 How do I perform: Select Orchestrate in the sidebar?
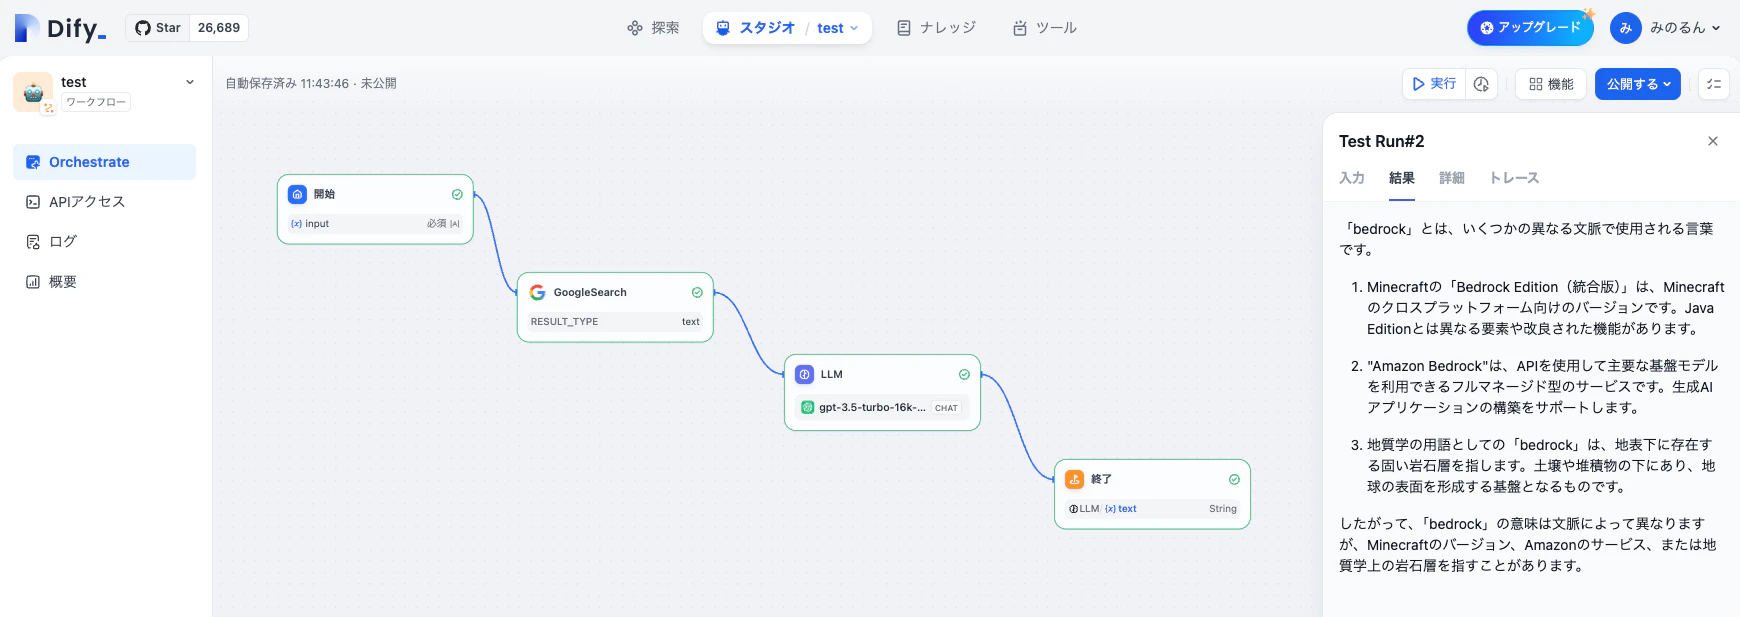click(x=104, y=162)
